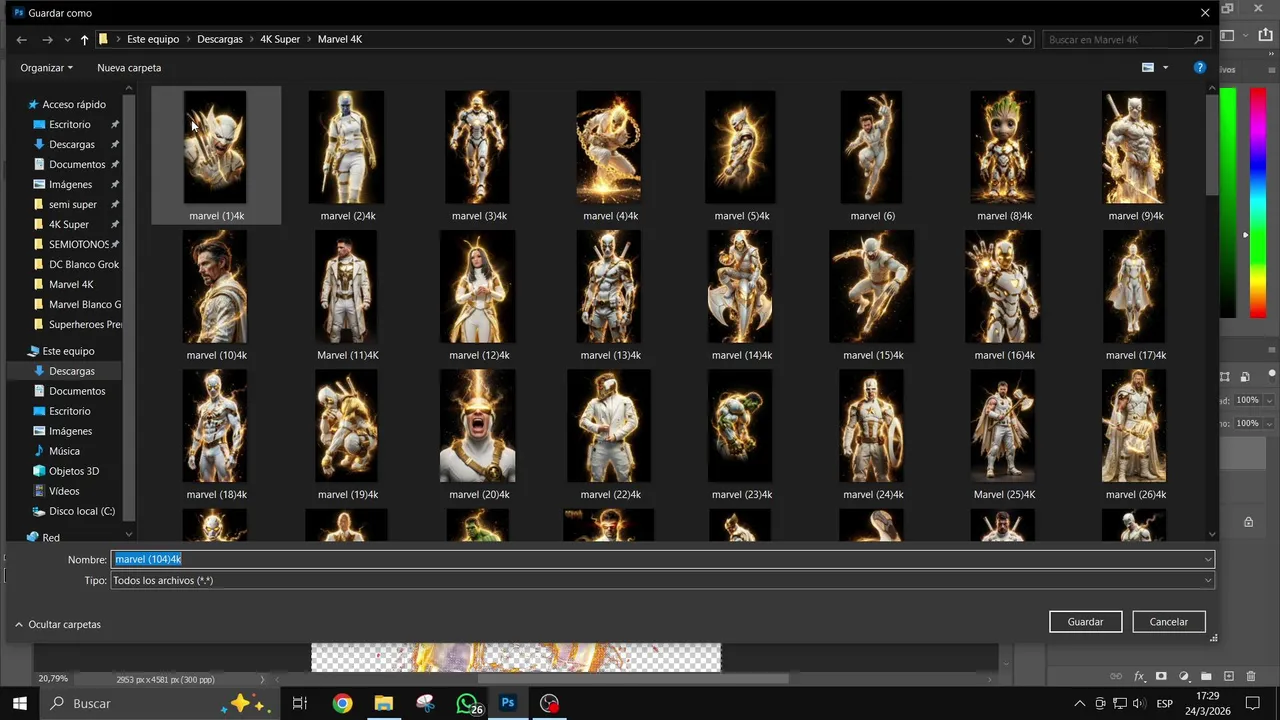Click the Buscar en Marvel 4K search box

point(1127,40)
